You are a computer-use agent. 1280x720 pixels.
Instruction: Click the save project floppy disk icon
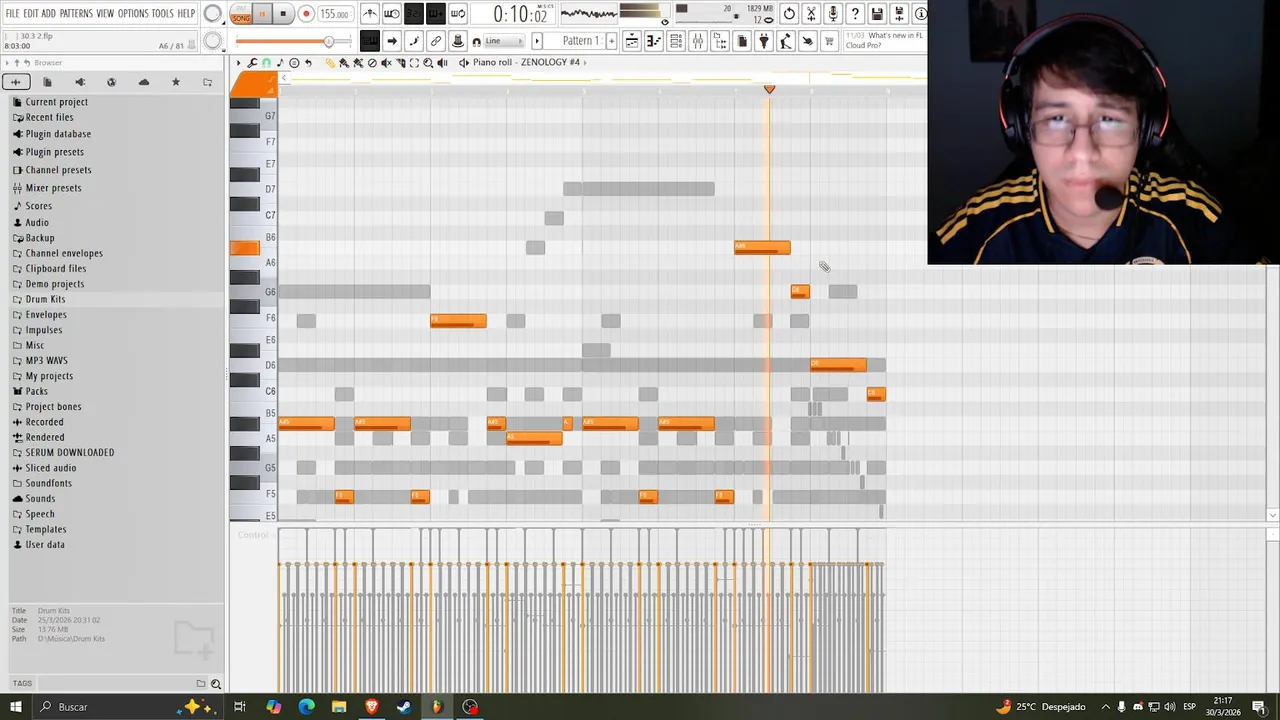click(877, 14)
